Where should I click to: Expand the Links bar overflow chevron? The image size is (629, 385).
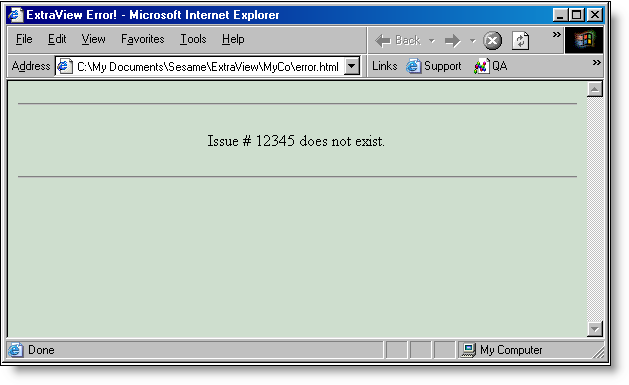point(597,63)
